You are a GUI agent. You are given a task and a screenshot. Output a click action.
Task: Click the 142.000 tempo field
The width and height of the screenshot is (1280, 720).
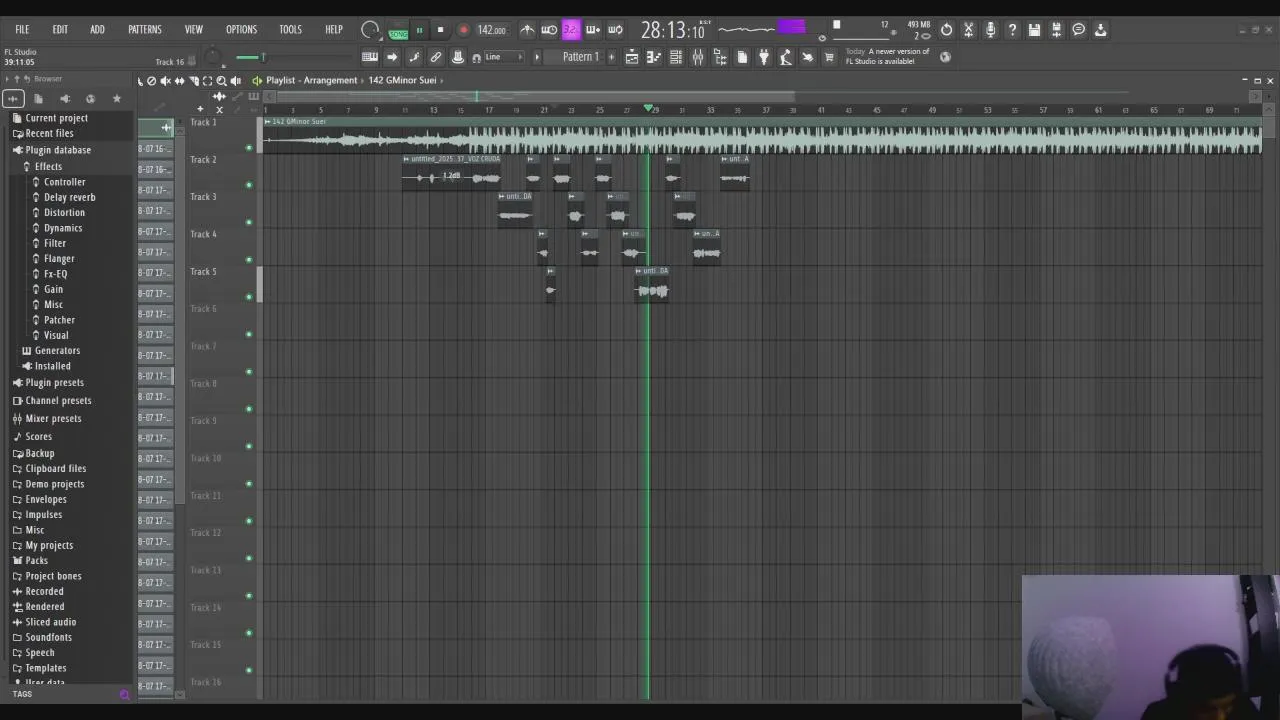pos(491,30)
